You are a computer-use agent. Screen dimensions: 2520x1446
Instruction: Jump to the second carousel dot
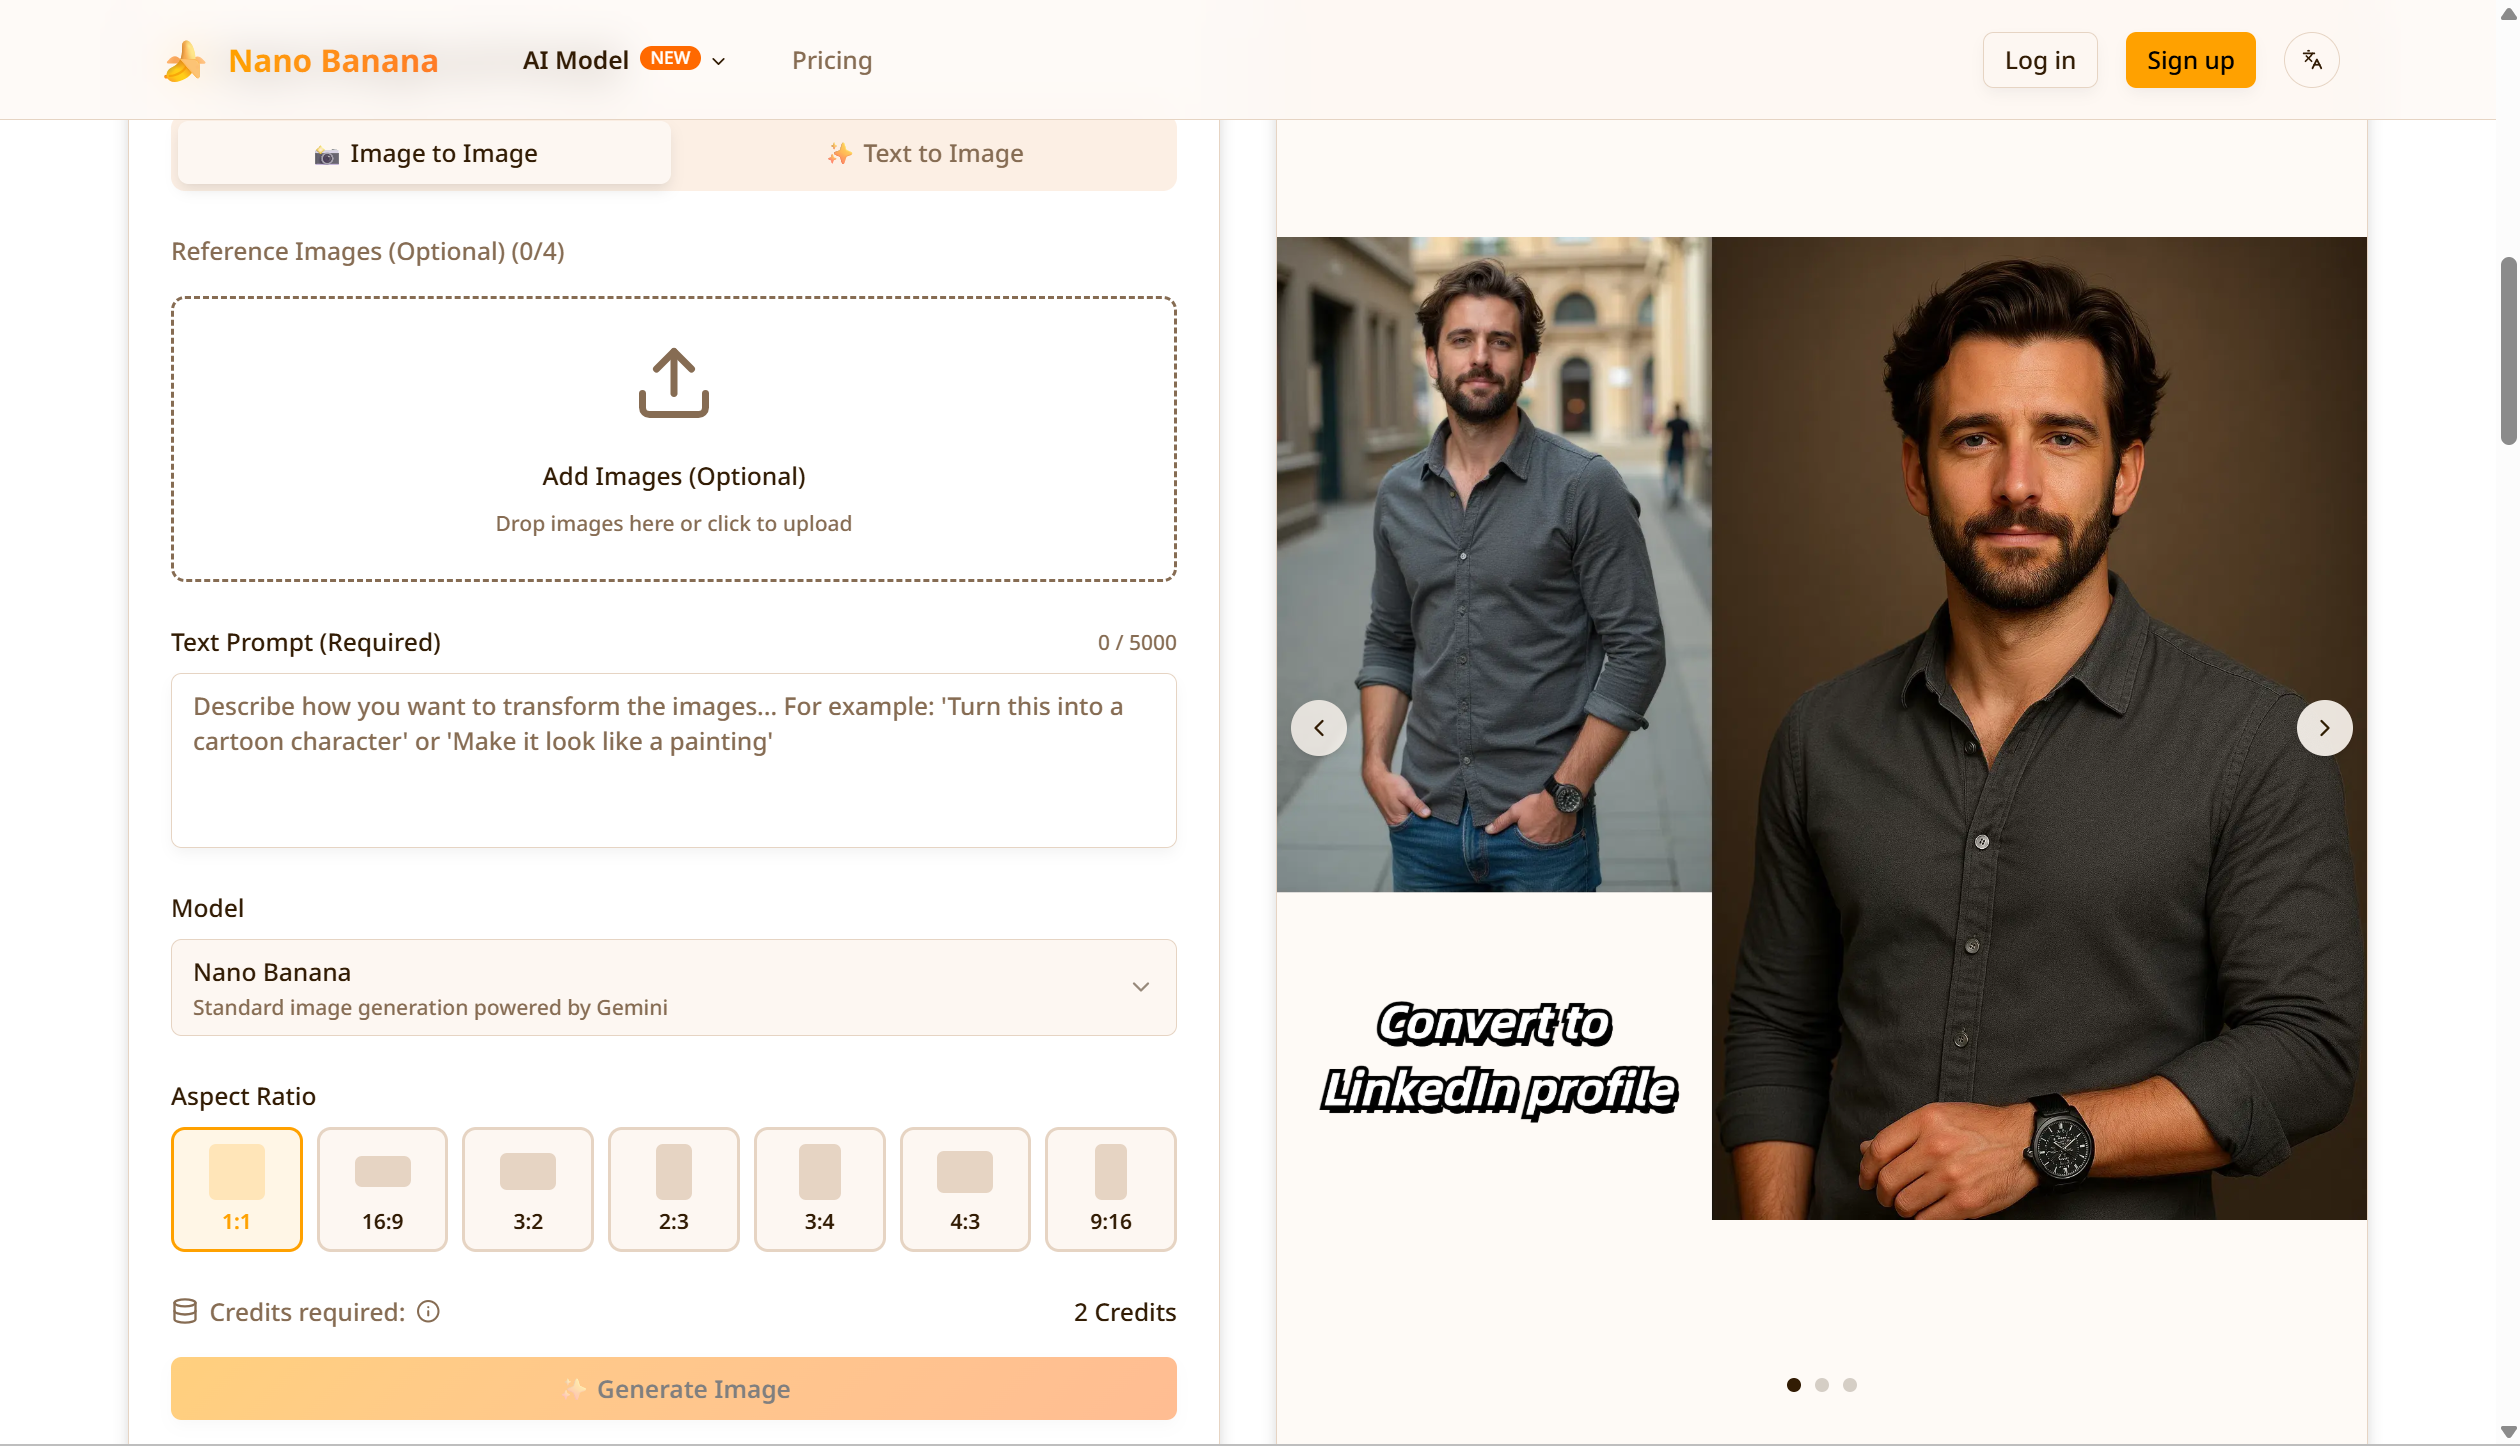1821,1385
